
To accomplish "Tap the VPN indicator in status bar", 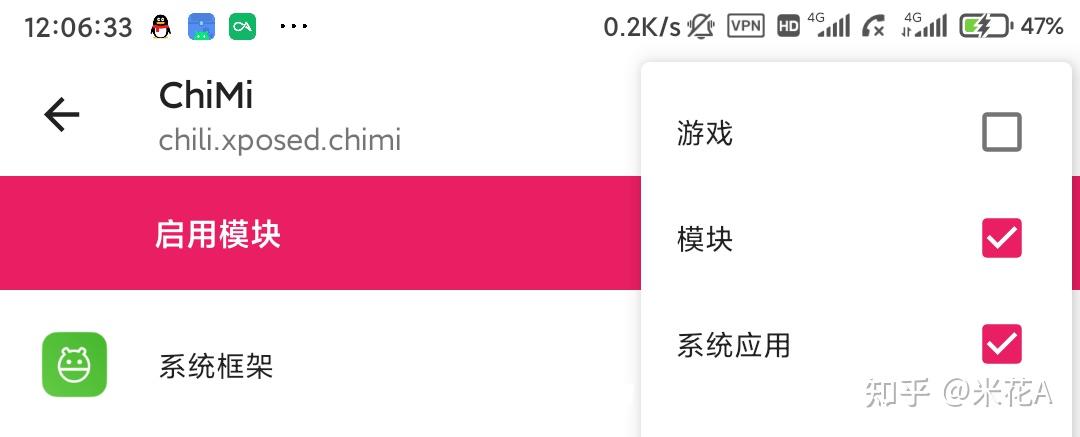I will (746, 26).
